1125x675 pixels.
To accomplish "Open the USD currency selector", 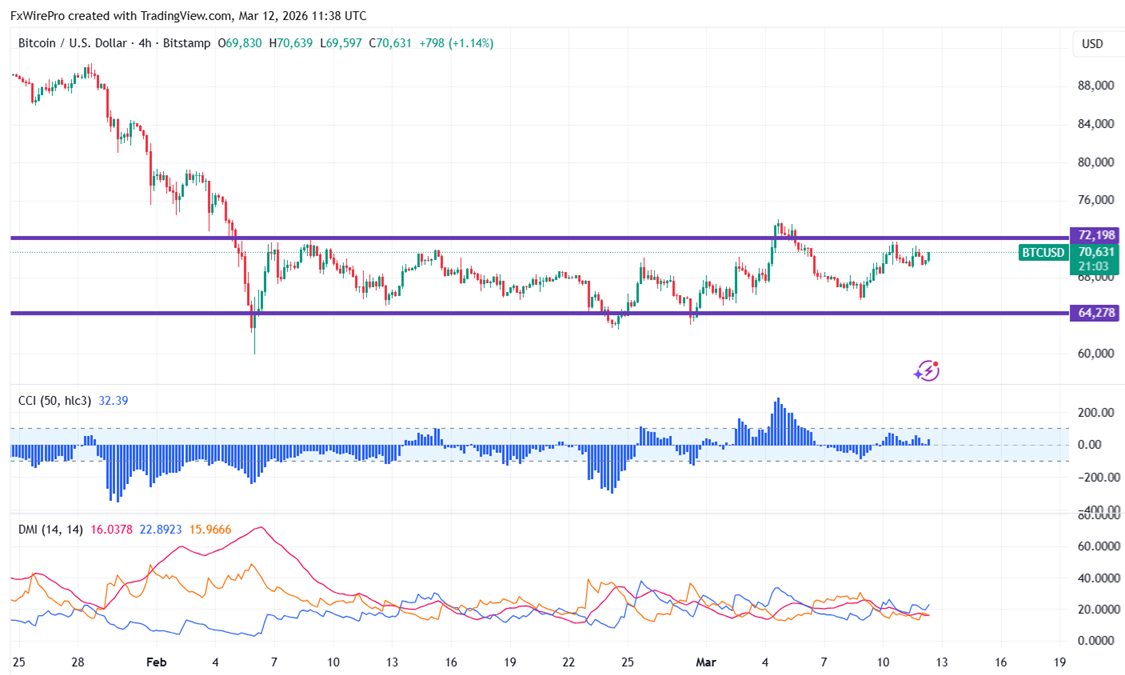I will point(1092,44).
